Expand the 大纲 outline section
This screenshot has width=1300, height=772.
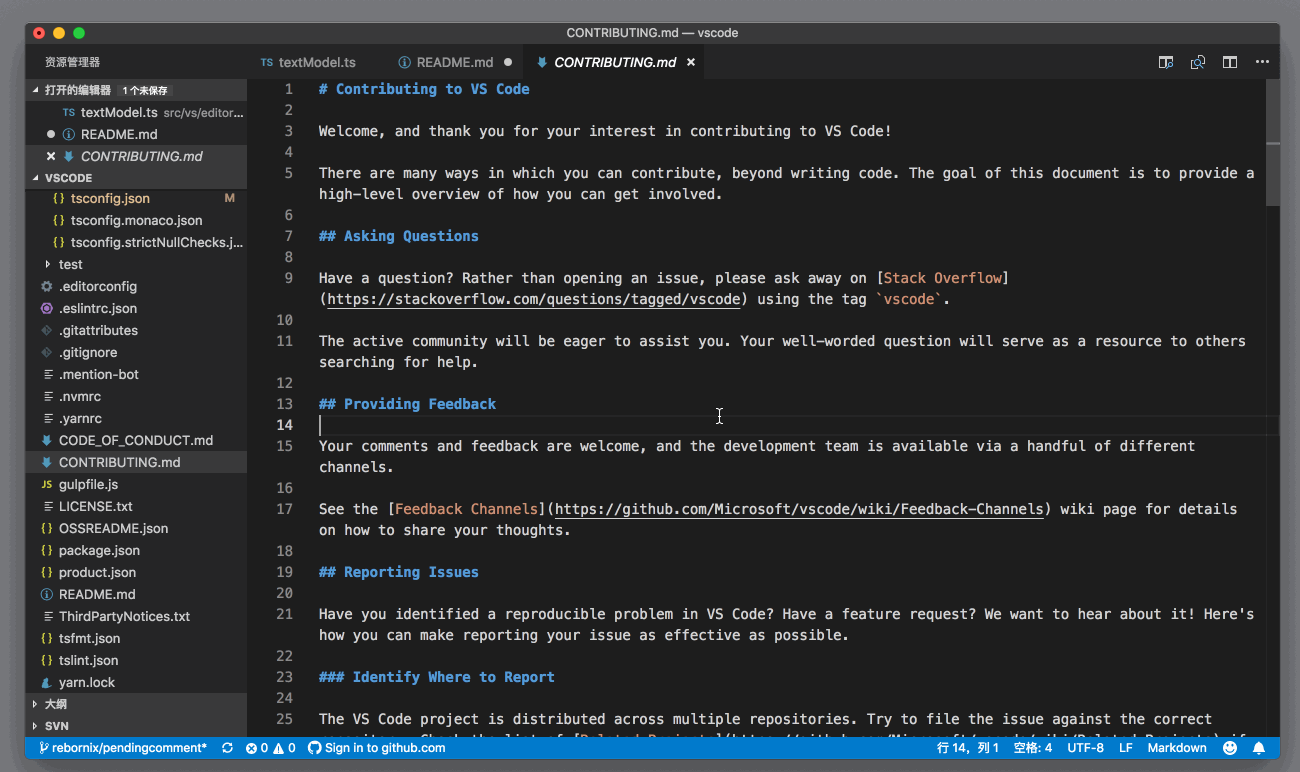pyautogui.click(x=55, y=704)
